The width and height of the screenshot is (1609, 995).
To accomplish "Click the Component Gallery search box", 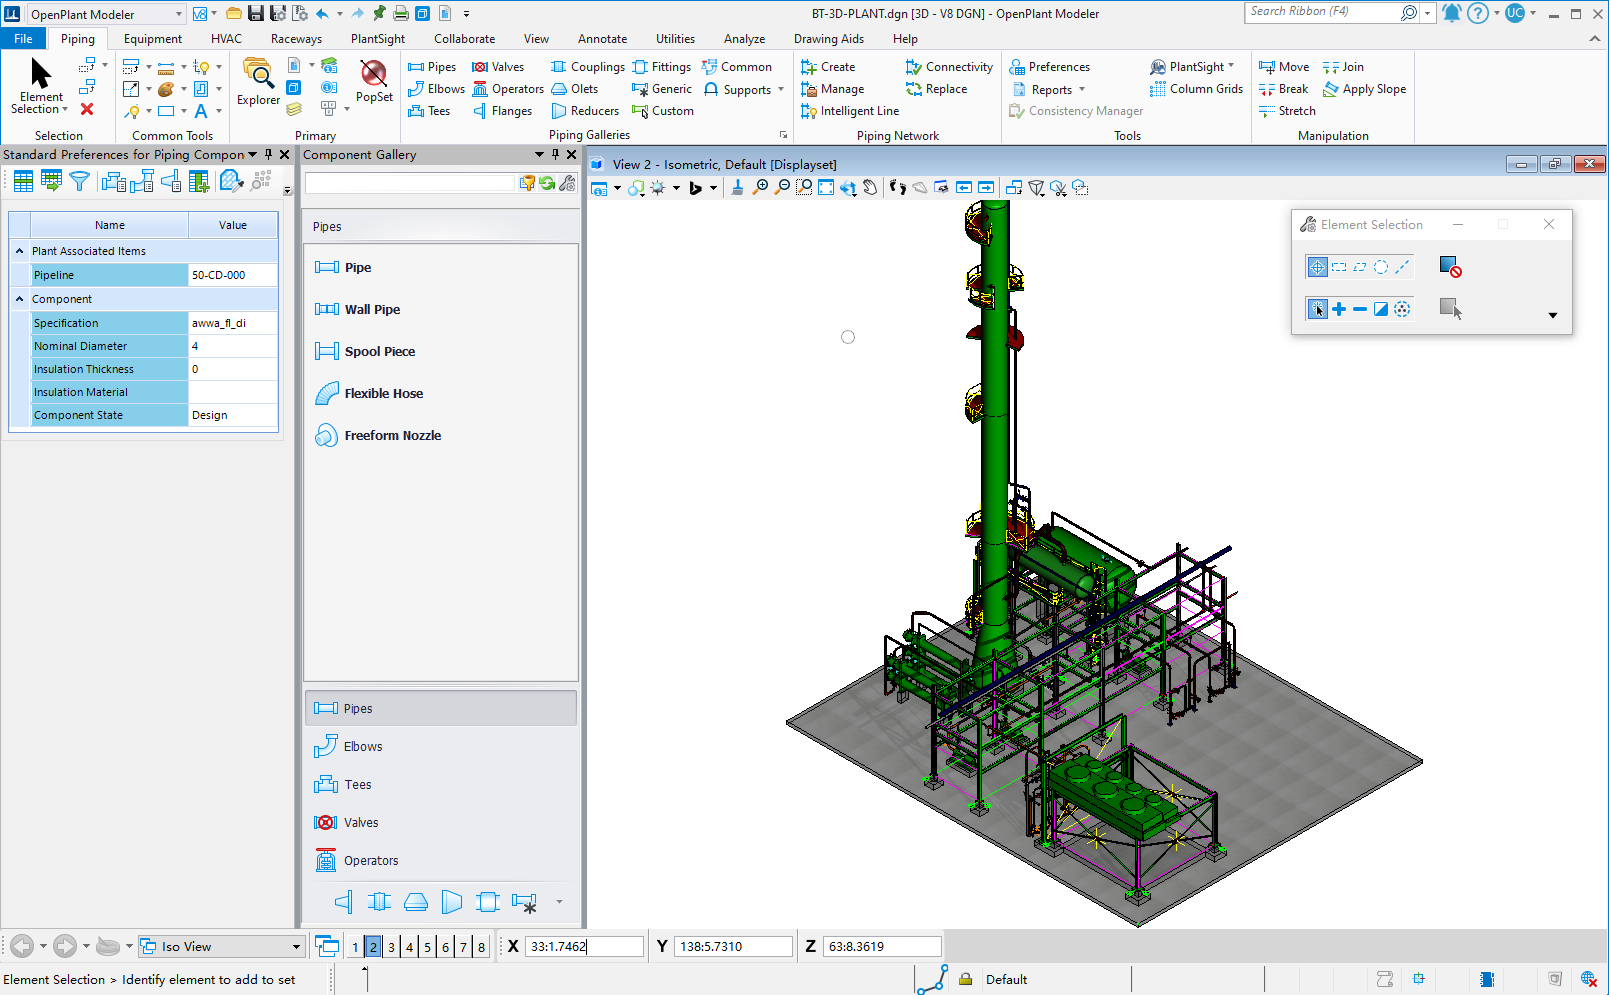I will (x=410, y=183).
